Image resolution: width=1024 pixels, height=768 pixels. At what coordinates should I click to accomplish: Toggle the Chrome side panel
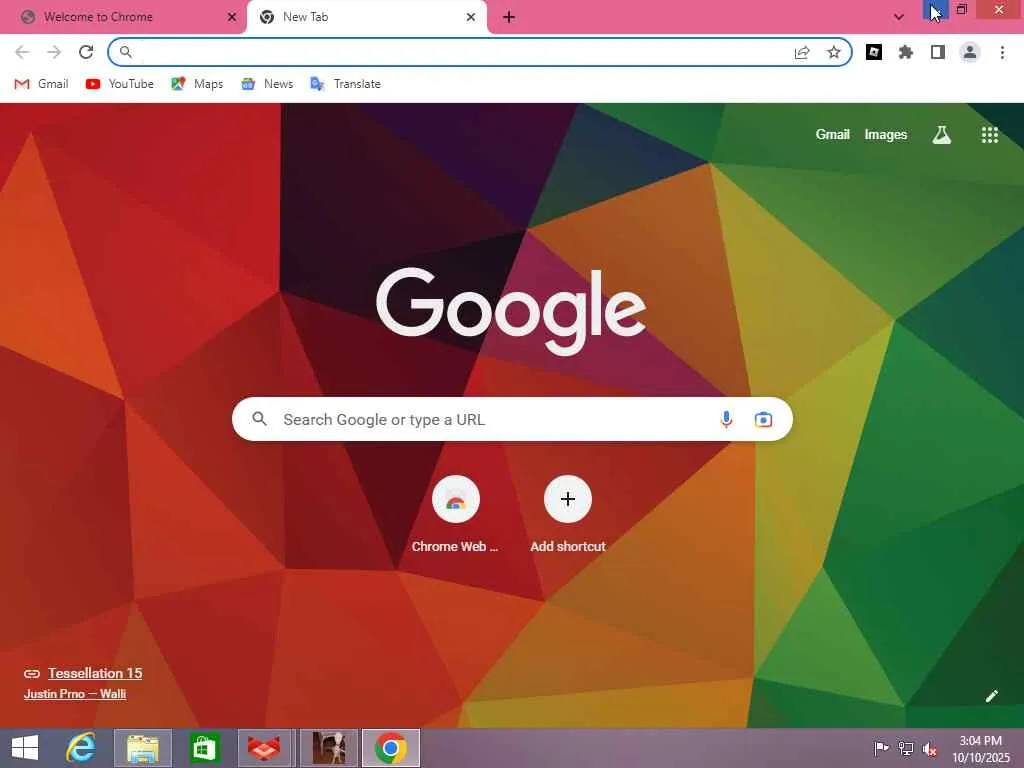click(x=938, y=52)
